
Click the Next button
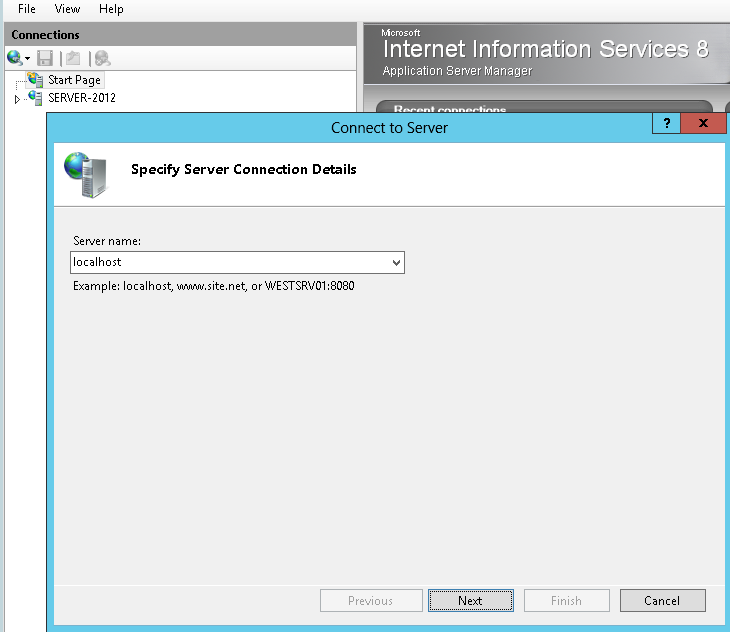(x=471, y=600)
